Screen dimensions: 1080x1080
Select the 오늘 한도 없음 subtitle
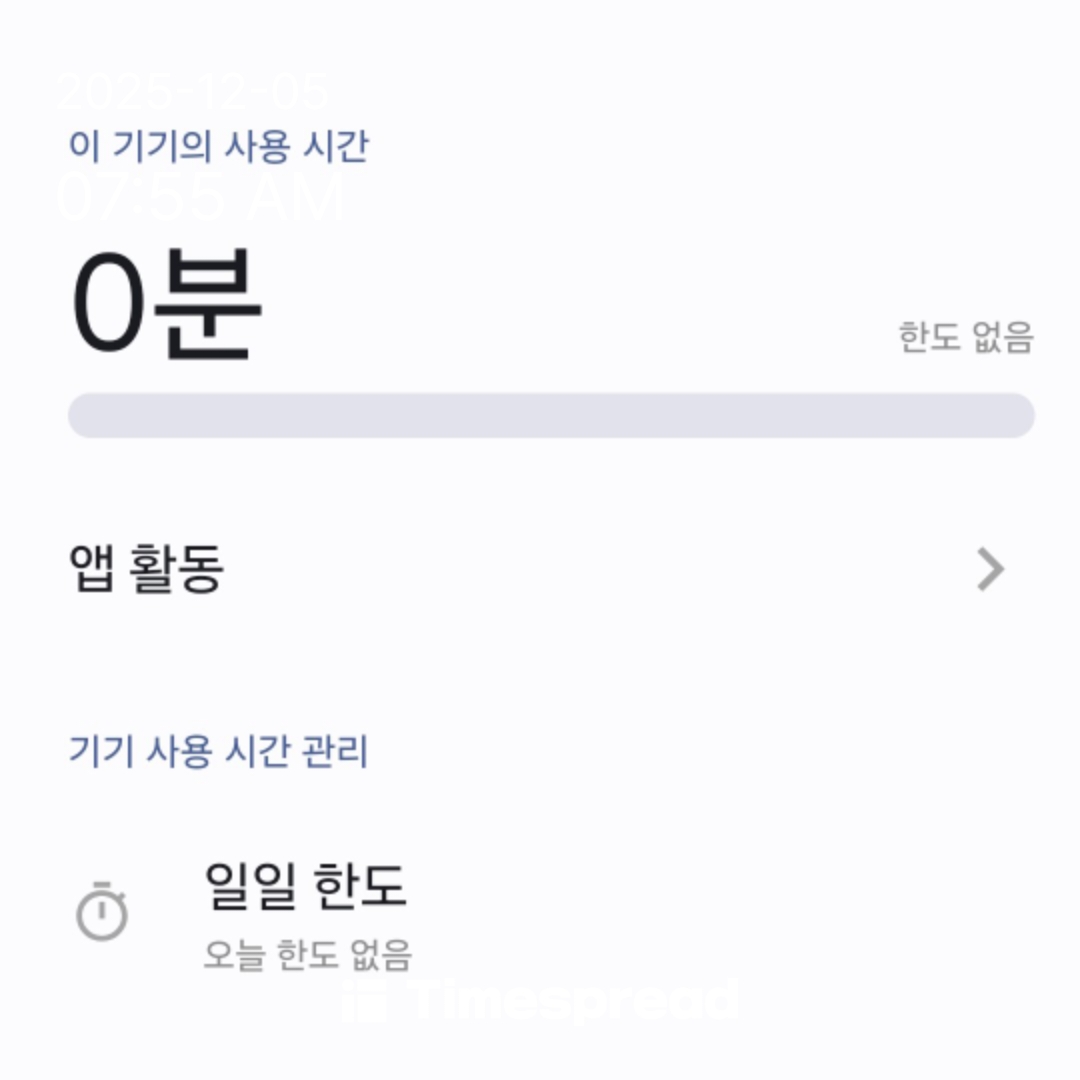(307, 955)
